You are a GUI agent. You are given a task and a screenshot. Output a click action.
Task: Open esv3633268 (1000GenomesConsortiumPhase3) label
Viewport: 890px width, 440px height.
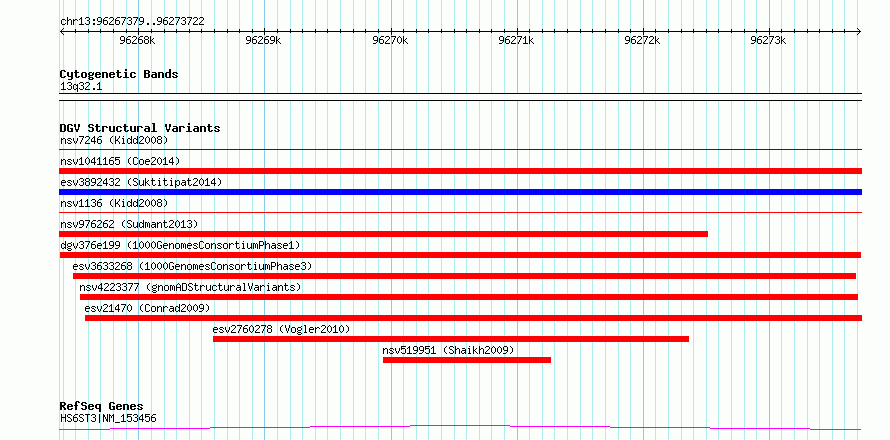click(192, 266)
